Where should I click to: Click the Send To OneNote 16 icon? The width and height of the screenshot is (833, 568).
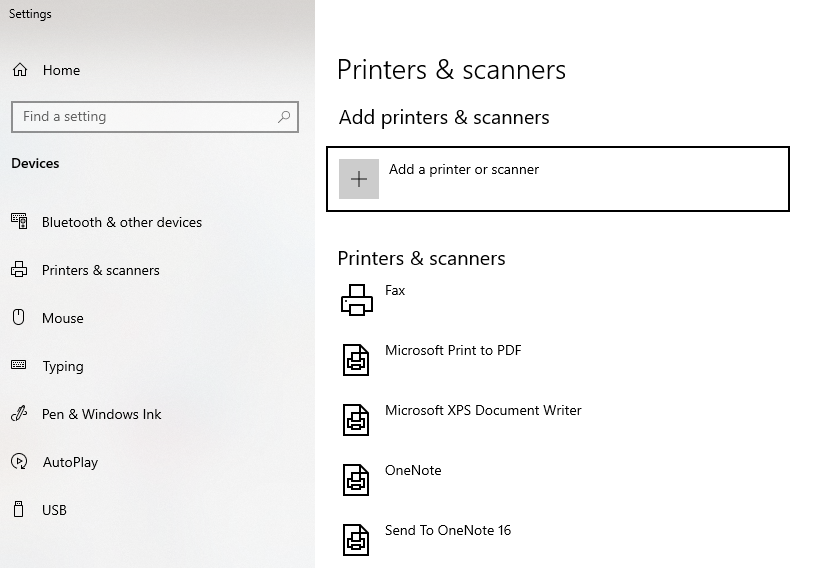(356, 540)
